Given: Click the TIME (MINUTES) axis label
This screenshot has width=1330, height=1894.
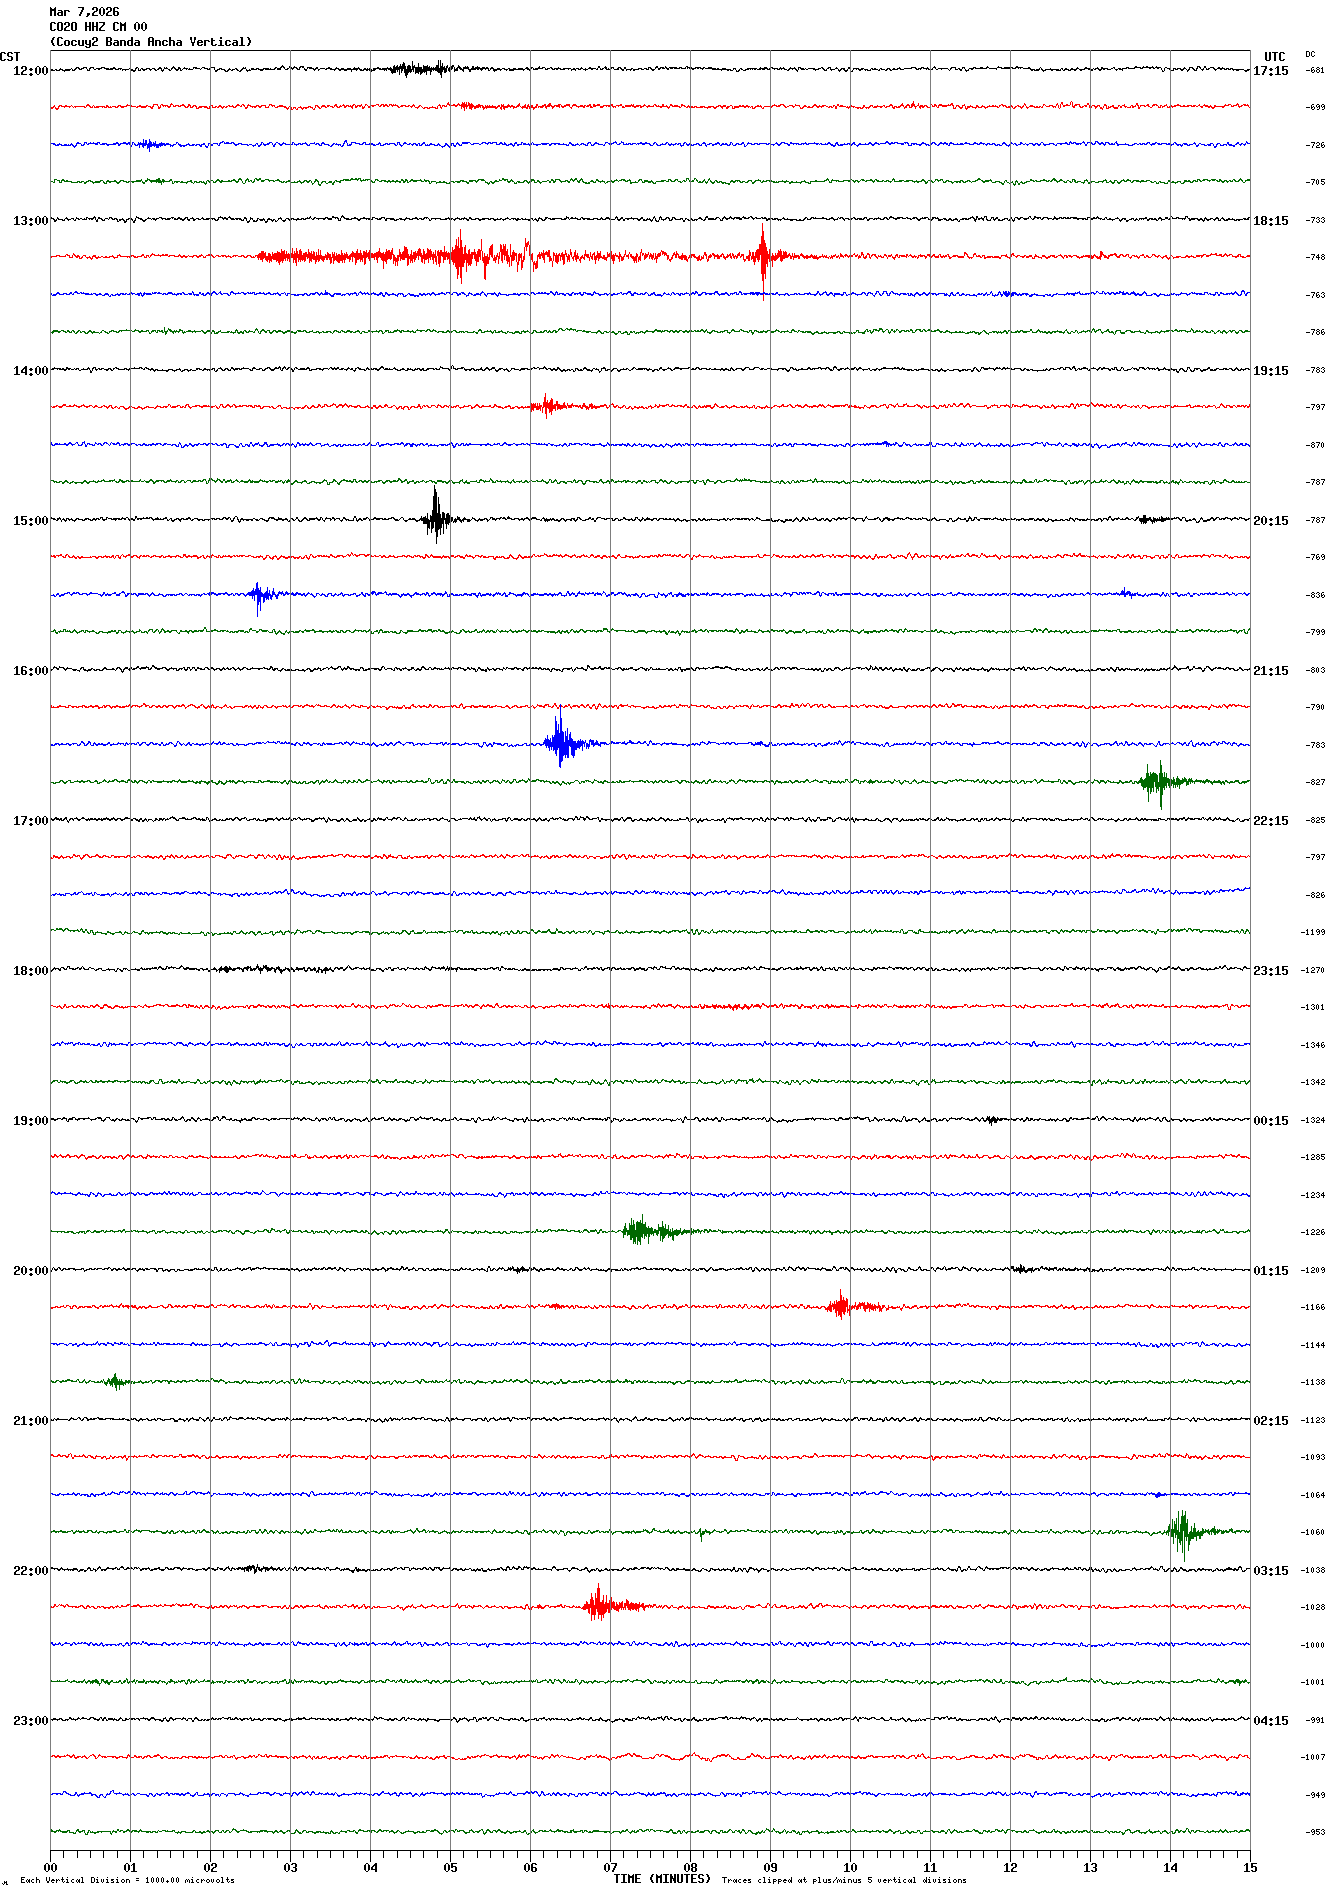Looking at the screenshot, I should point(661,1879).
